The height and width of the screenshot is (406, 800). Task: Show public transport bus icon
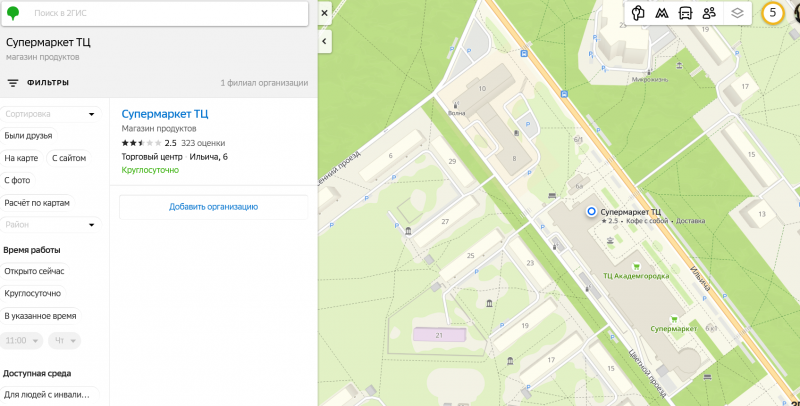(686, 13)
